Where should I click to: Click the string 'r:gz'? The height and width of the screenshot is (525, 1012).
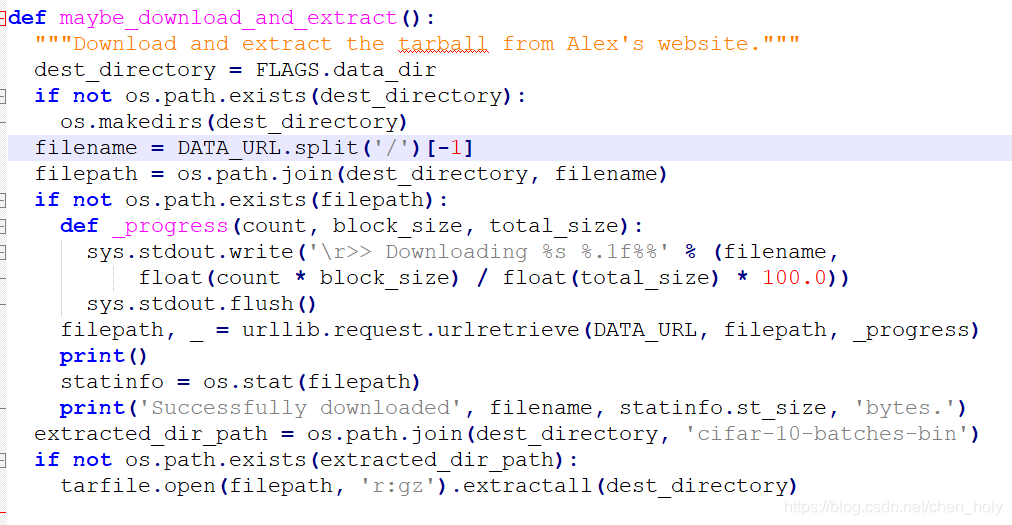click(x=398, y=486)
